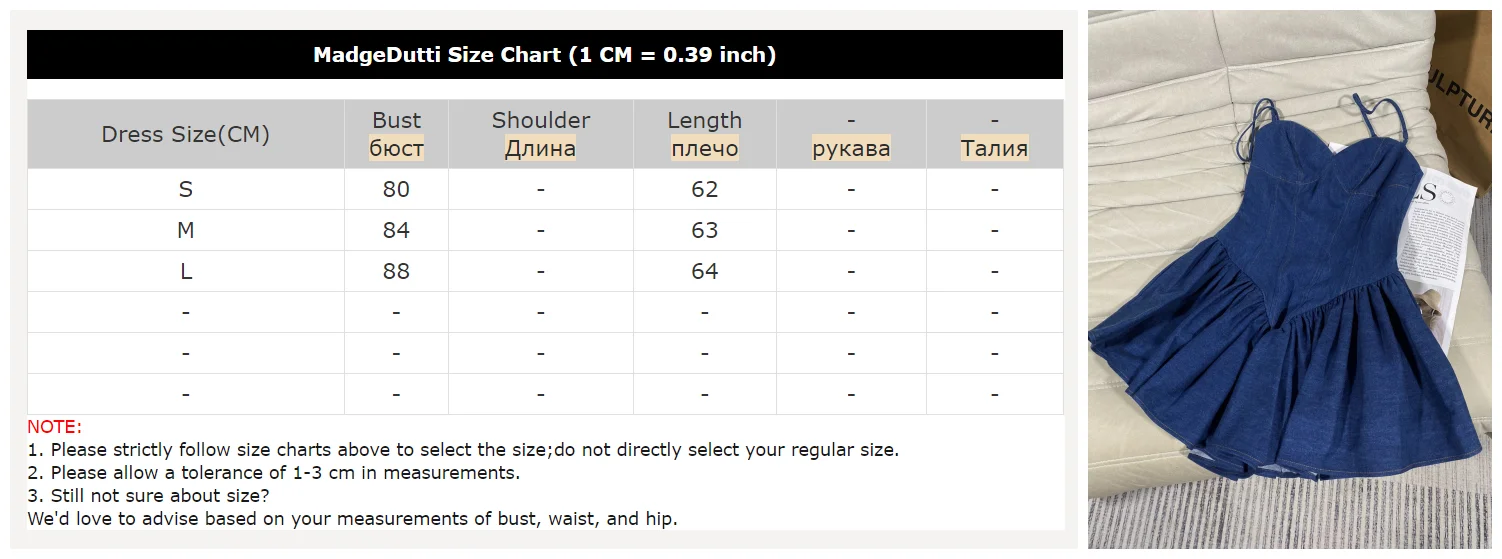Screen dimensions: 1502x559
Task: Select the S size row label
Action: point(186,189)
